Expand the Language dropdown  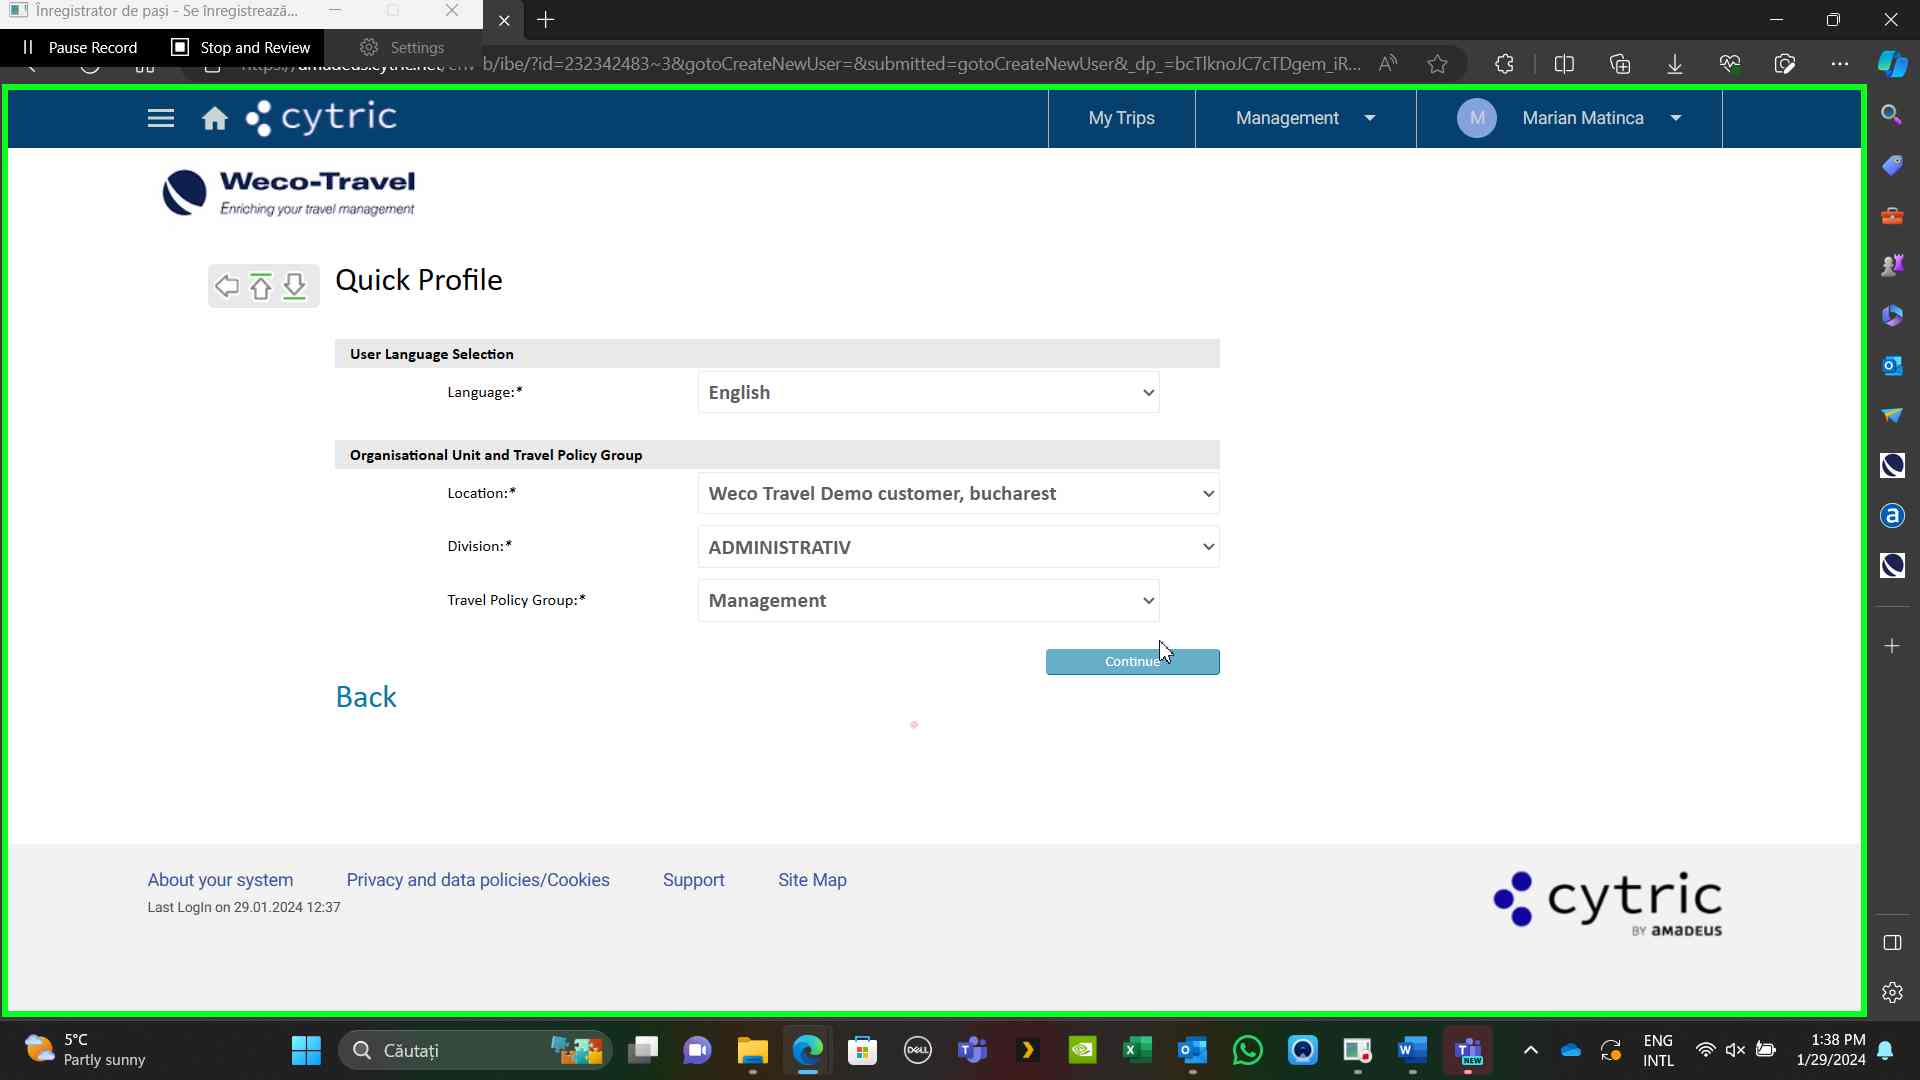[927, 393]
